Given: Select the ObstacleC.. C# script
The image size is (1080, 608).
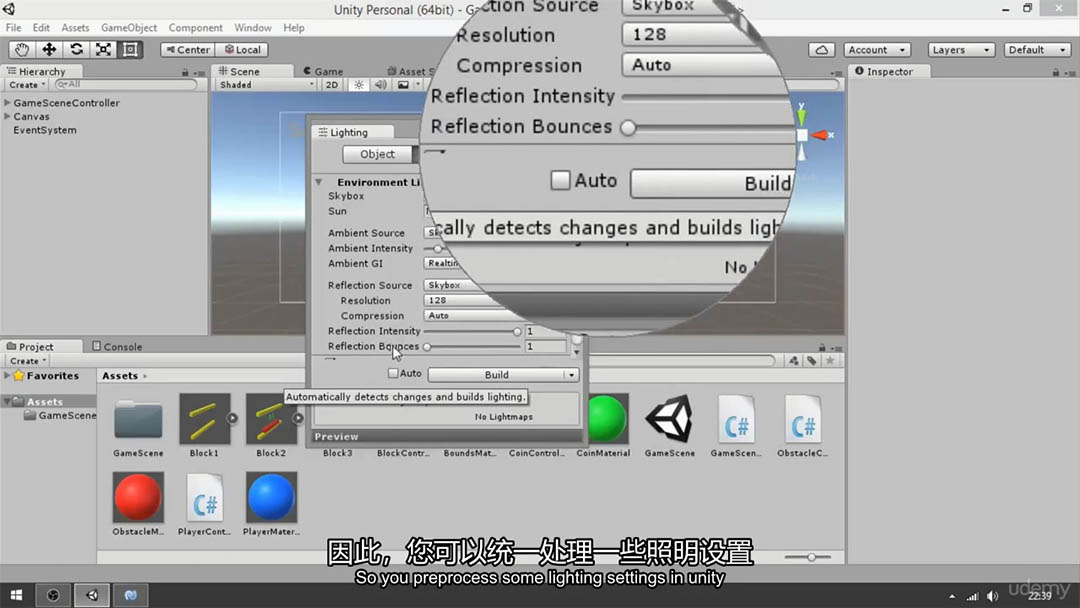Looking at the screenshot, I should [802, 419].
